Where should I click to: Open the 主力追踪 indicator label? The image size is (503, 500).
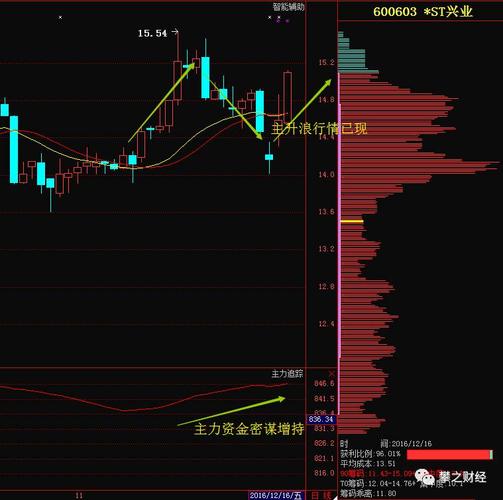pyautogui.click(x=287, y=374)
